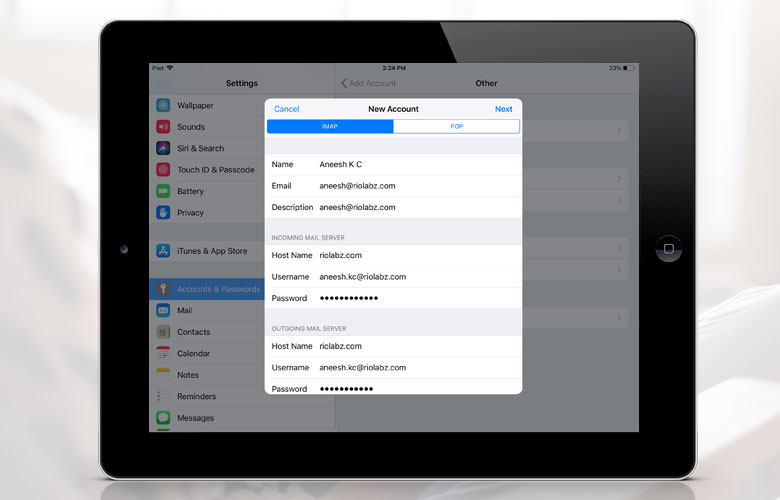
Task: Open Sounds via its red speaker icon
Action: coord(163,127)
